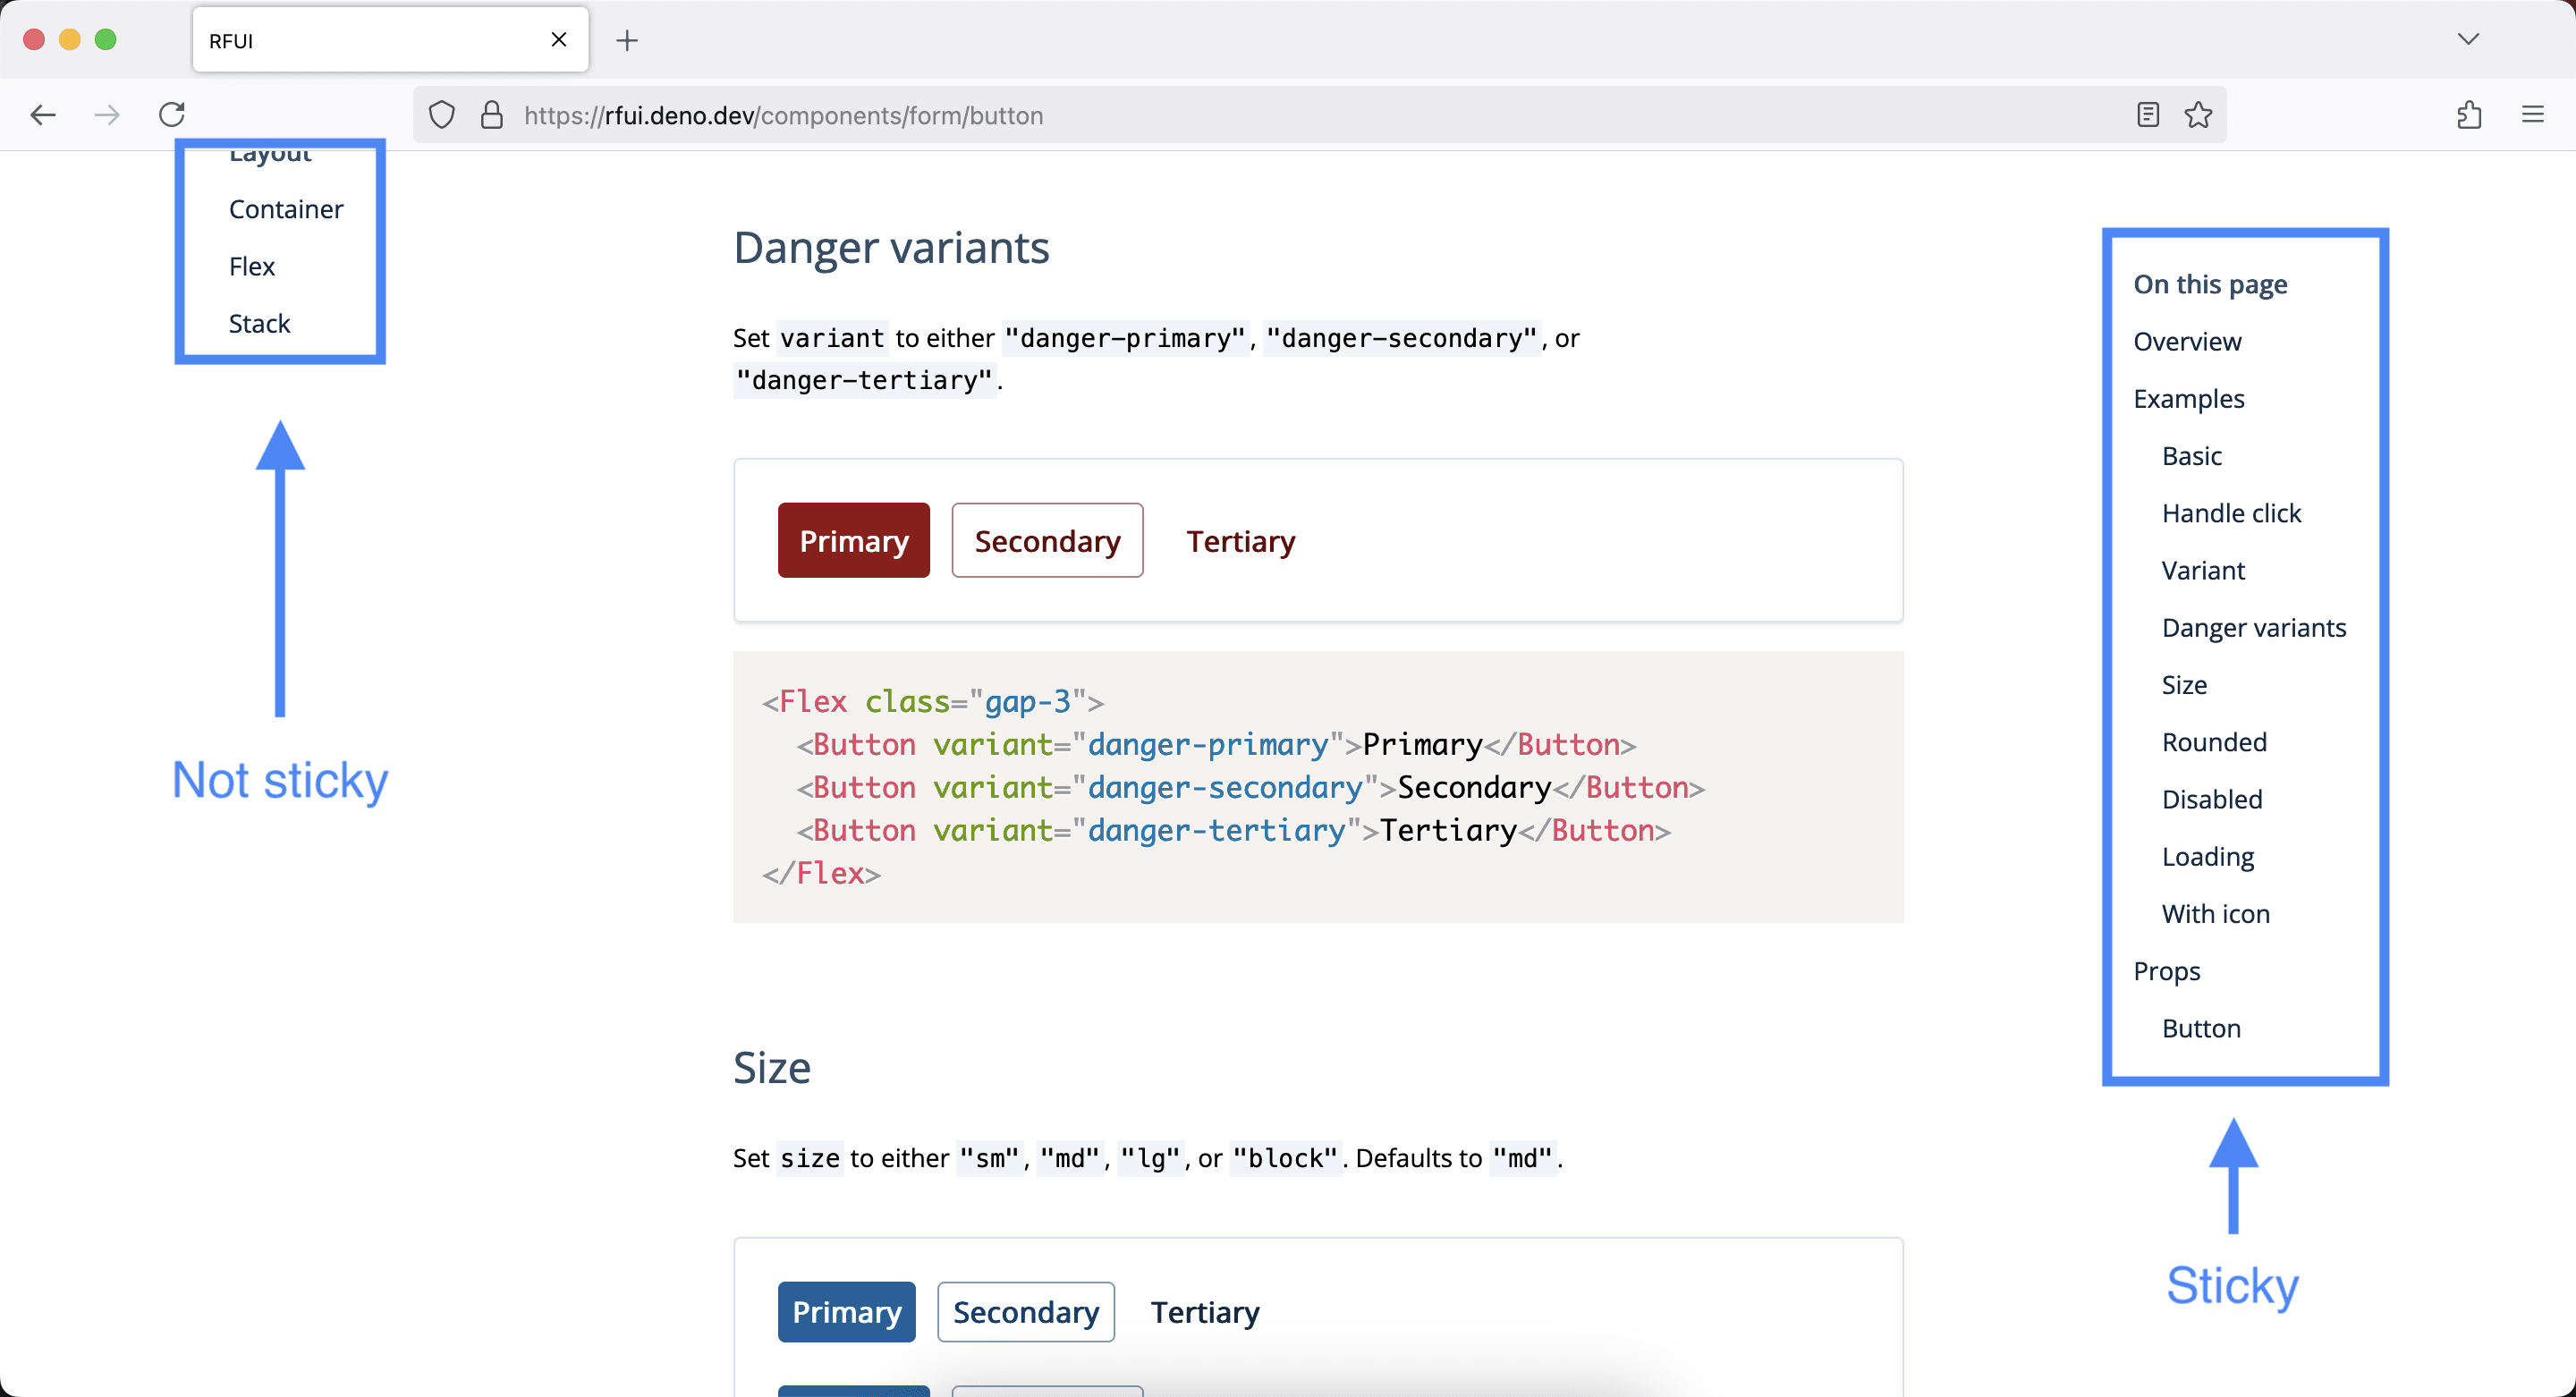Open Stack in the left sidebar
The width and height of the screenshot is (2576, 1397).
[259, 323]
